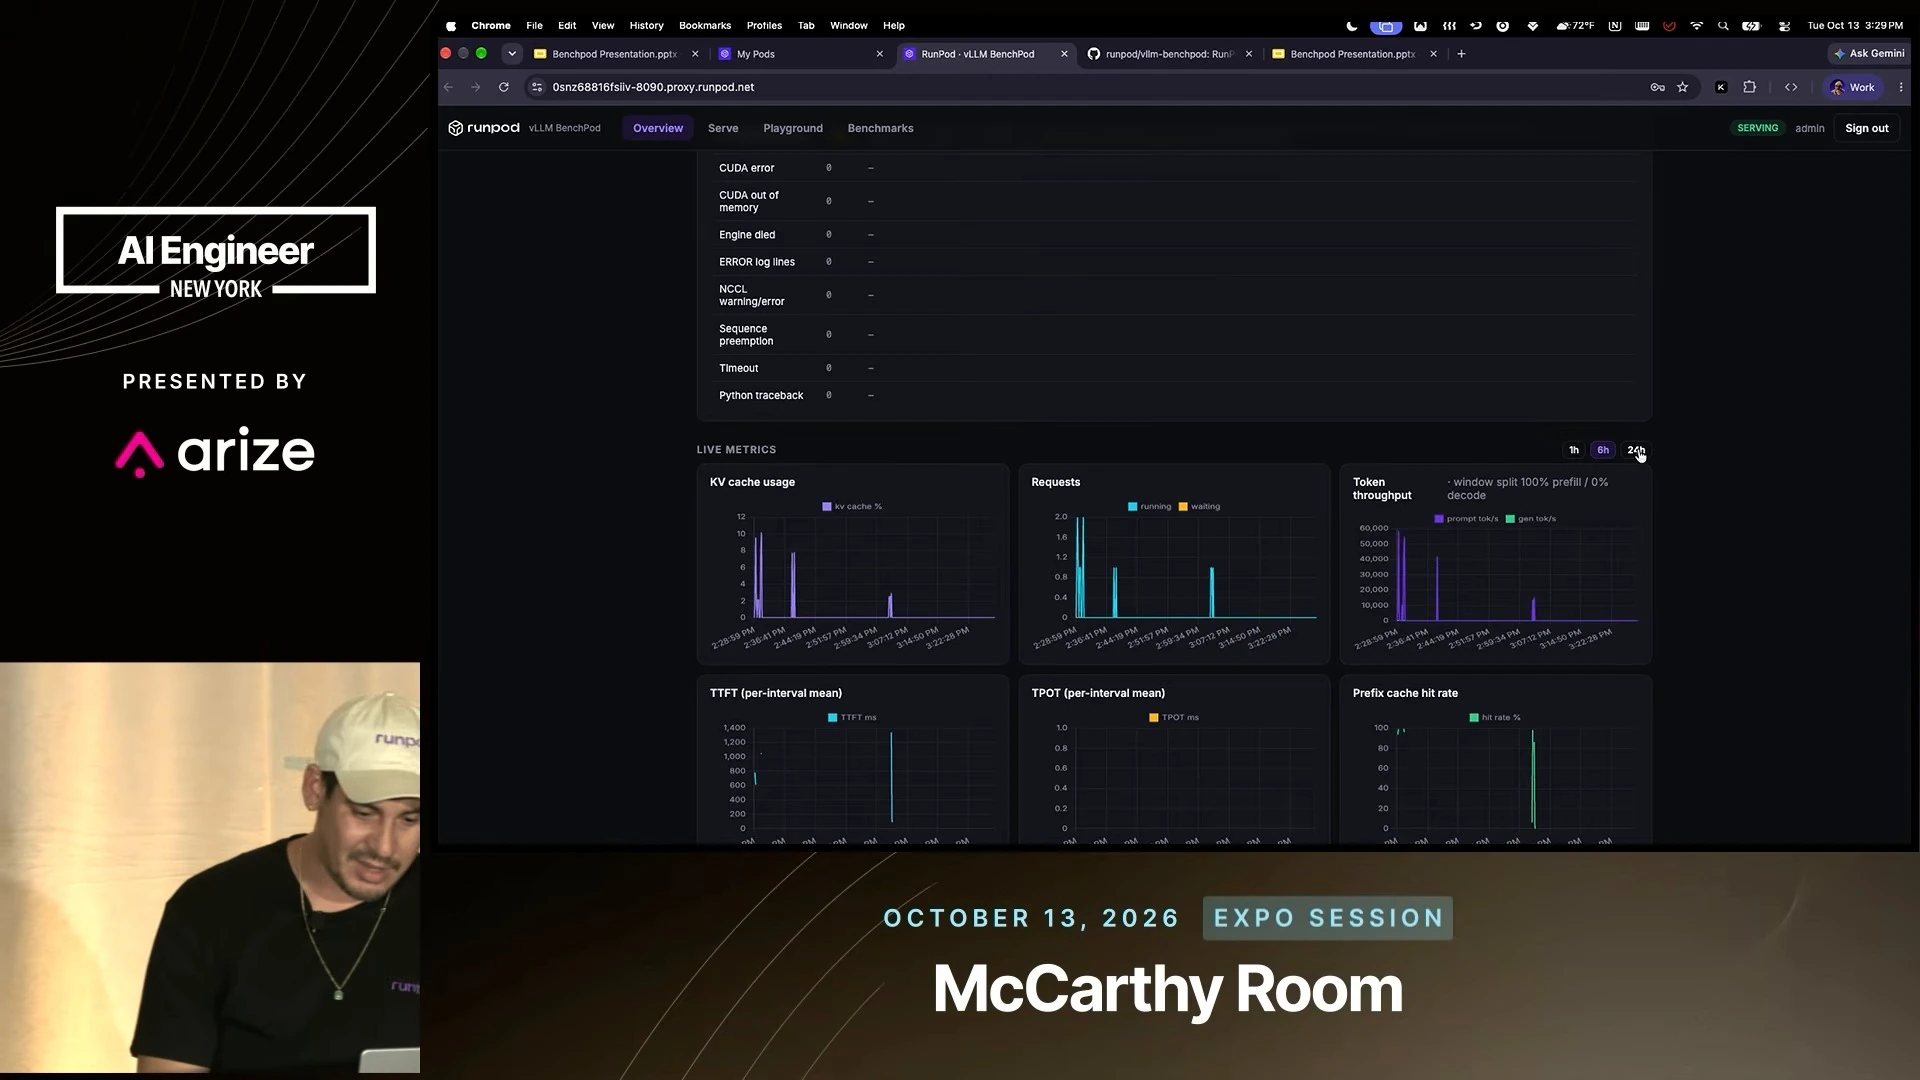Toggle the gen tok/s legend series
This screenshot has width=1920, height=1080.
coord(1531,519)
